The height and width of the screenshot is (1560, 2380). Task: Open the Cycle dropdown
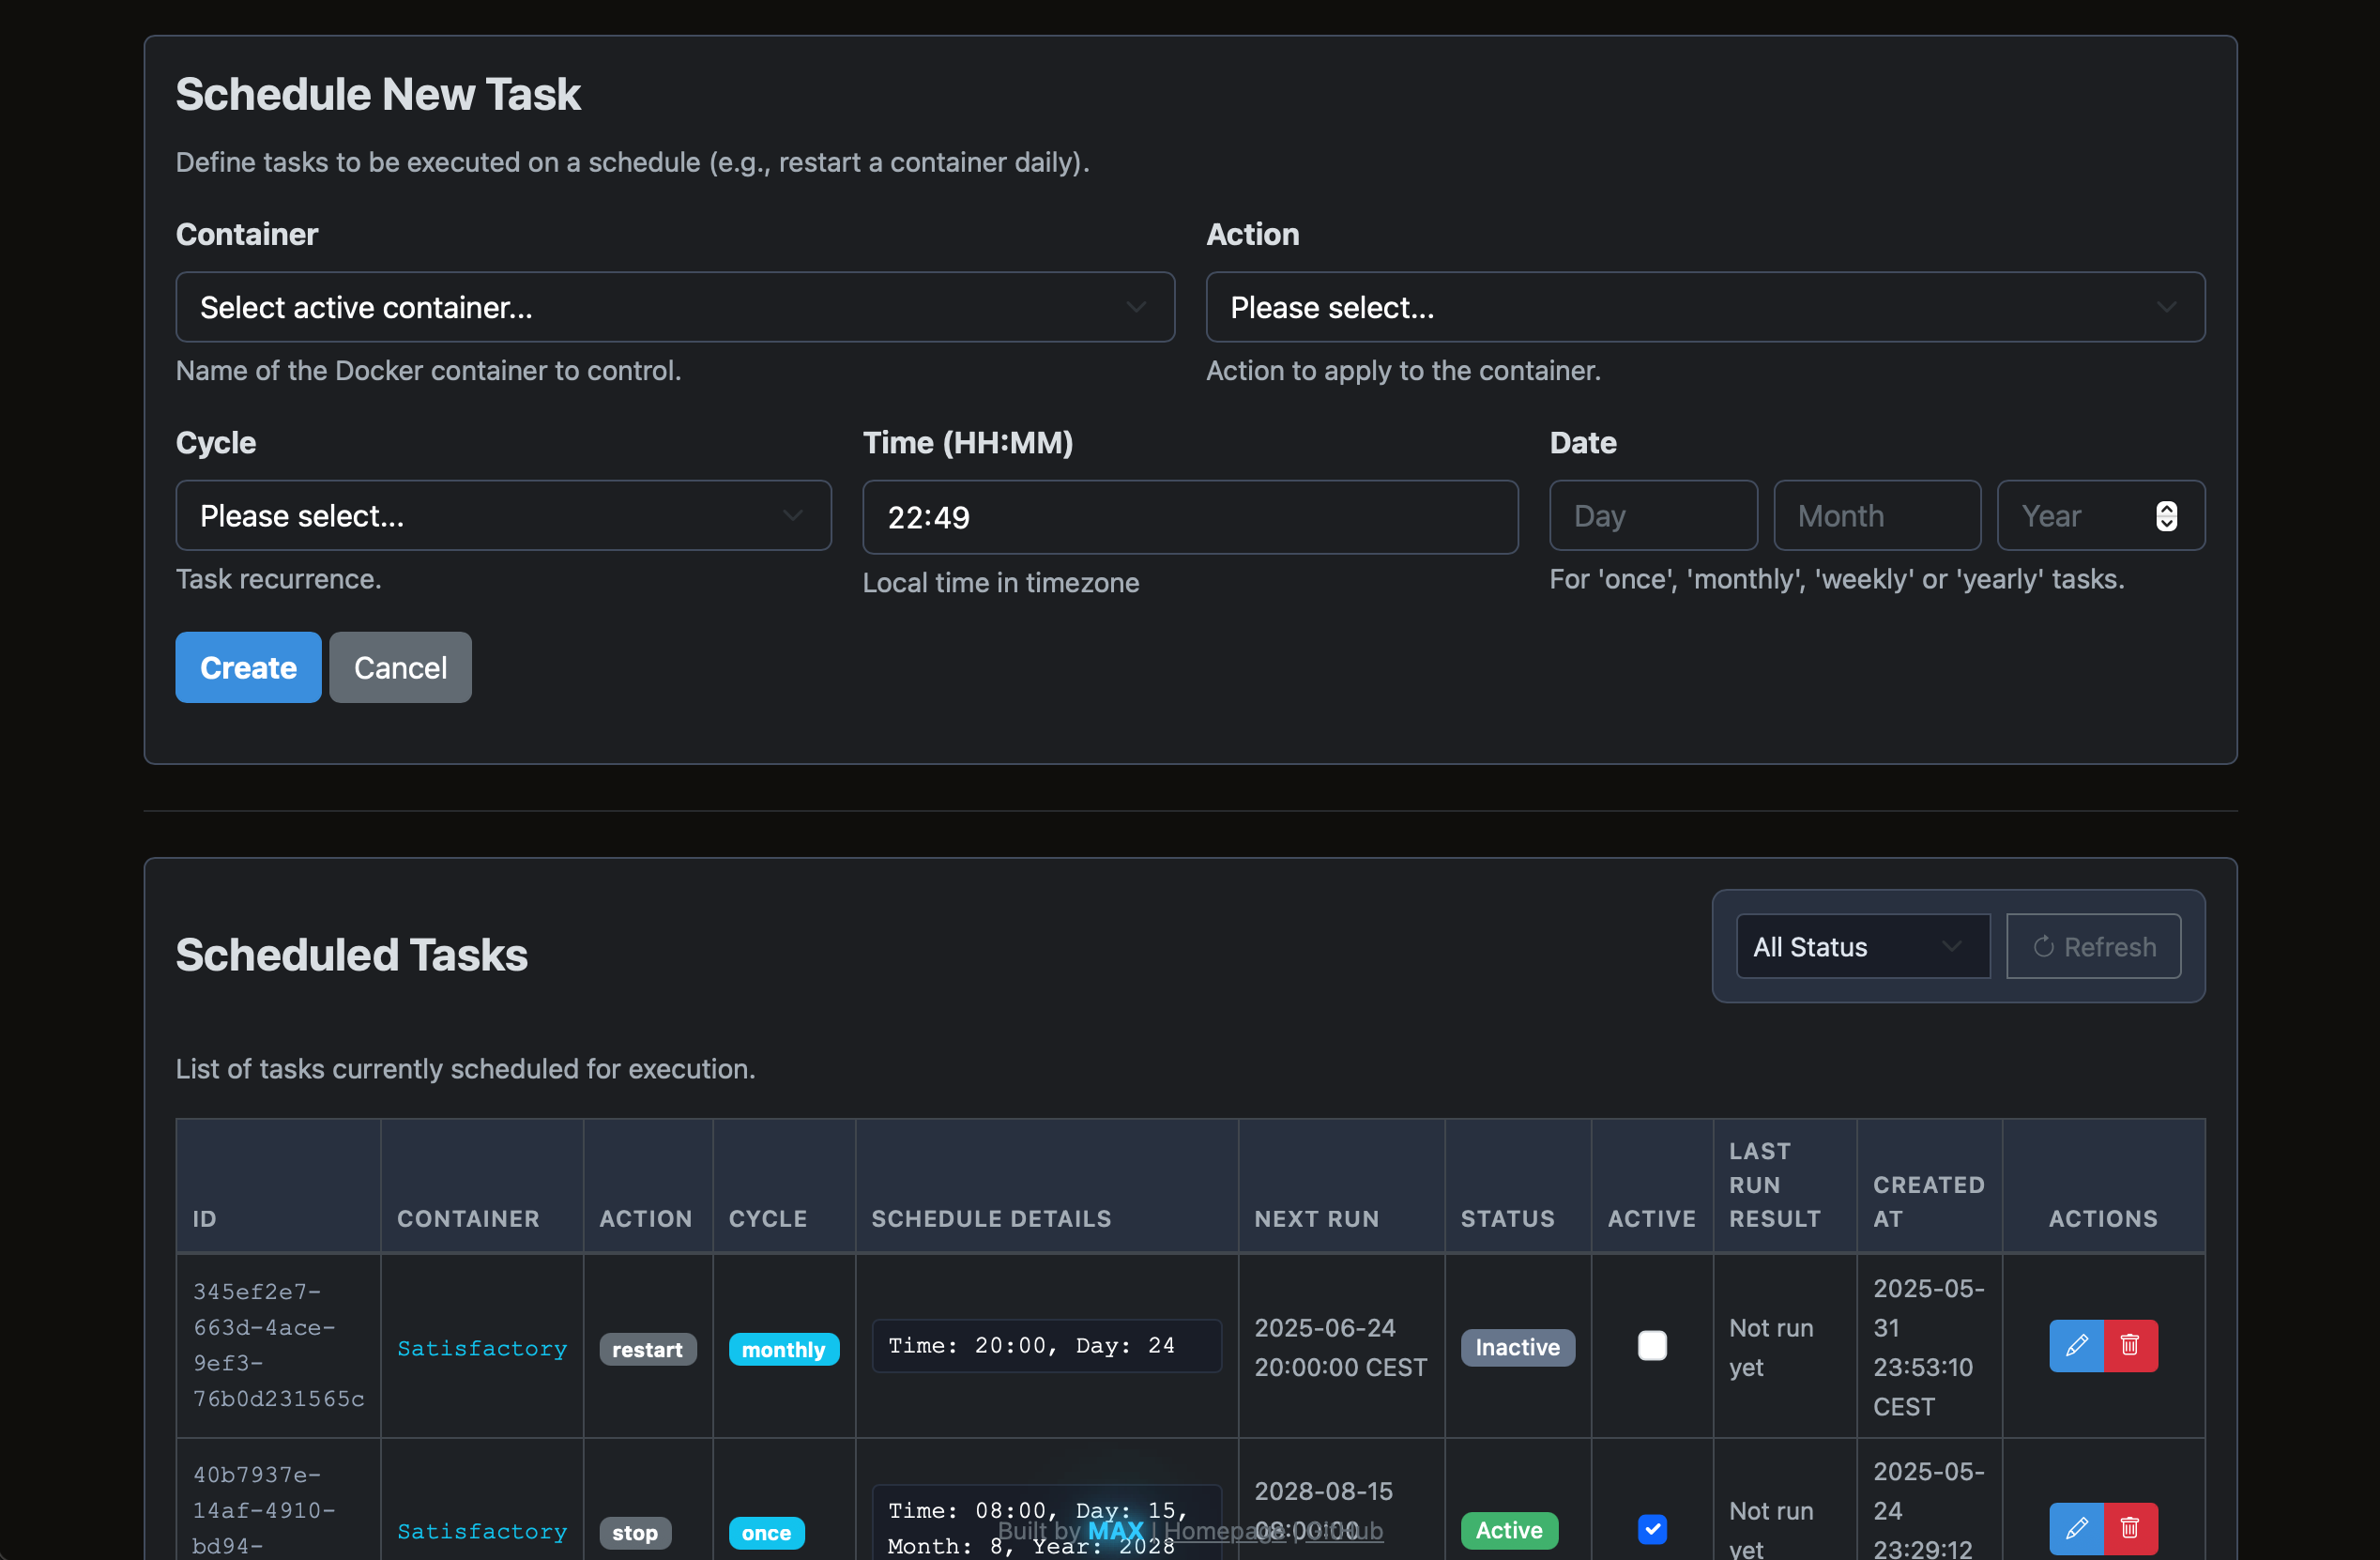[x=503, y=515]
